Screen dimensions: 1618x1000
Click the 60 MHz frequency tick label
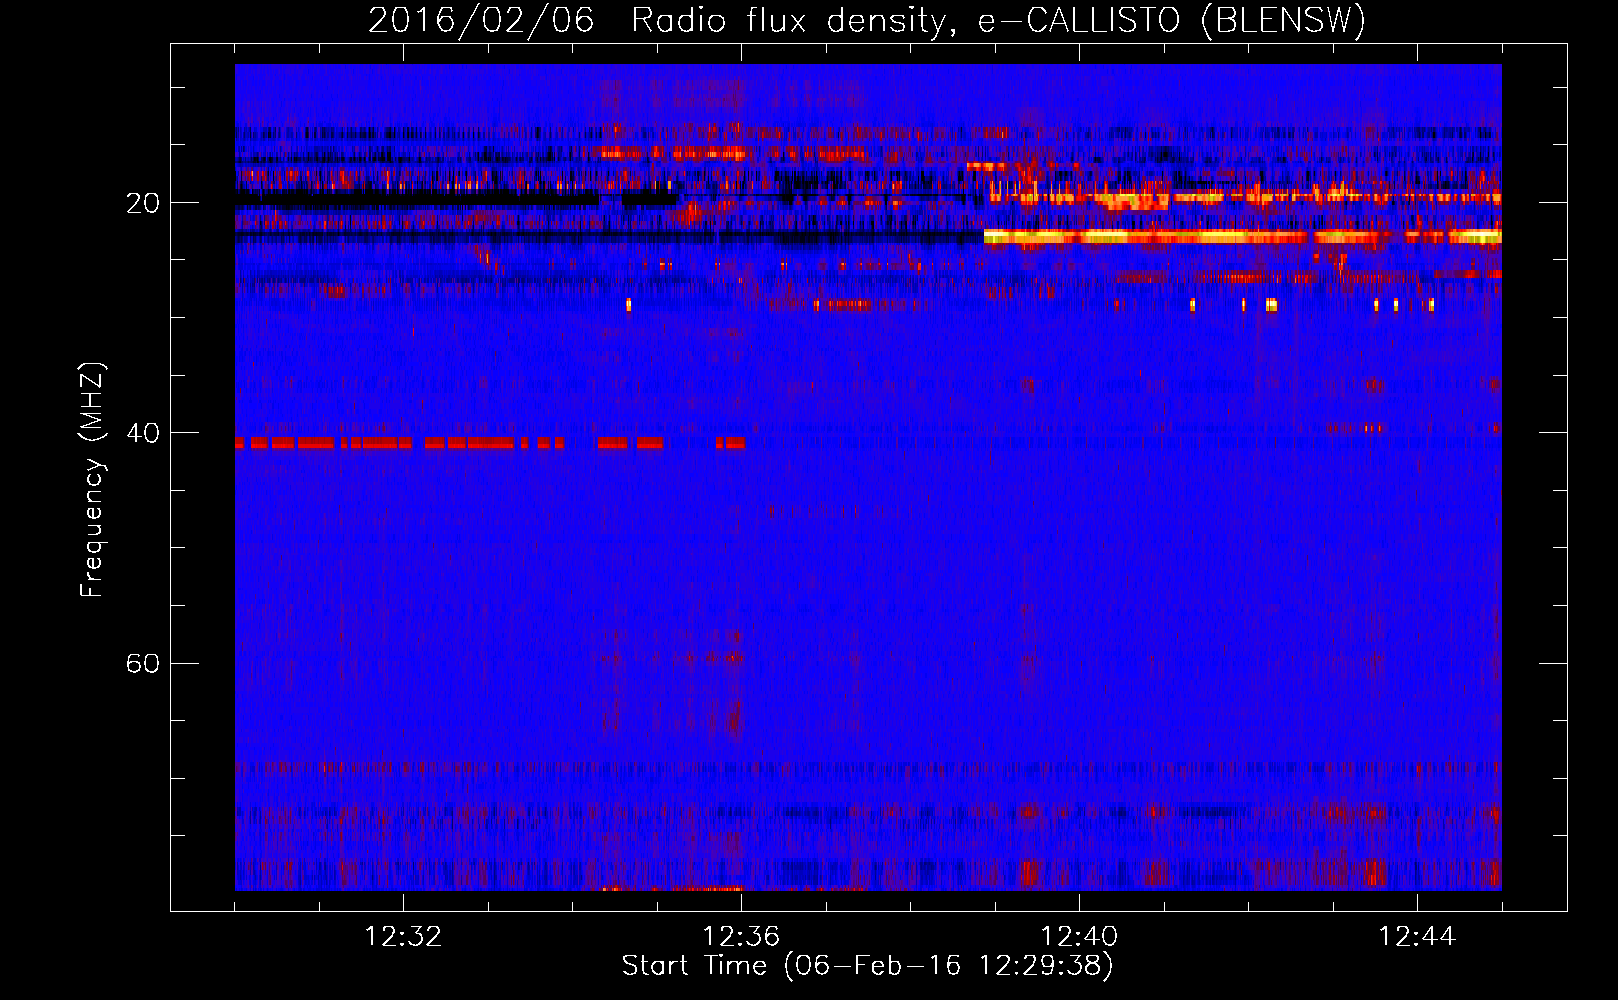pyautogui.click(x=143, y=663)
